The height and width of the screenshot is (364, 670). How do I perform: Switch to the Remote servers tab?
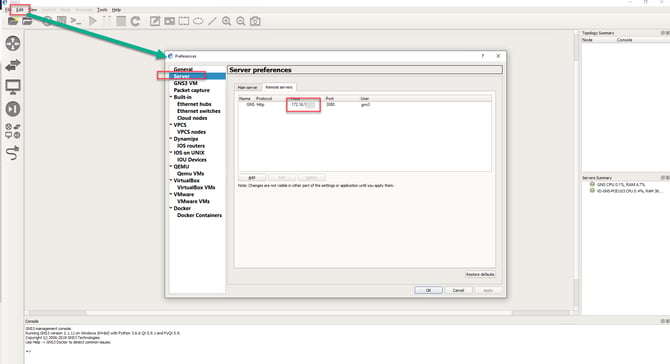[x=279, y=87]
